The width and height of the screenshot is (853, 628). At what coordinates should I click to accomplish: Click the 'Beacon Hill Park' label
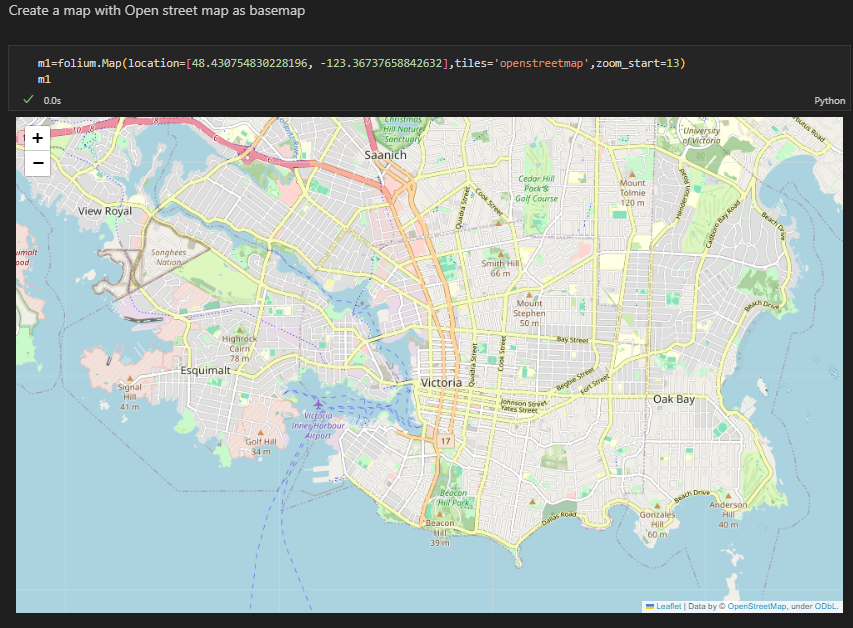(453, 498)
